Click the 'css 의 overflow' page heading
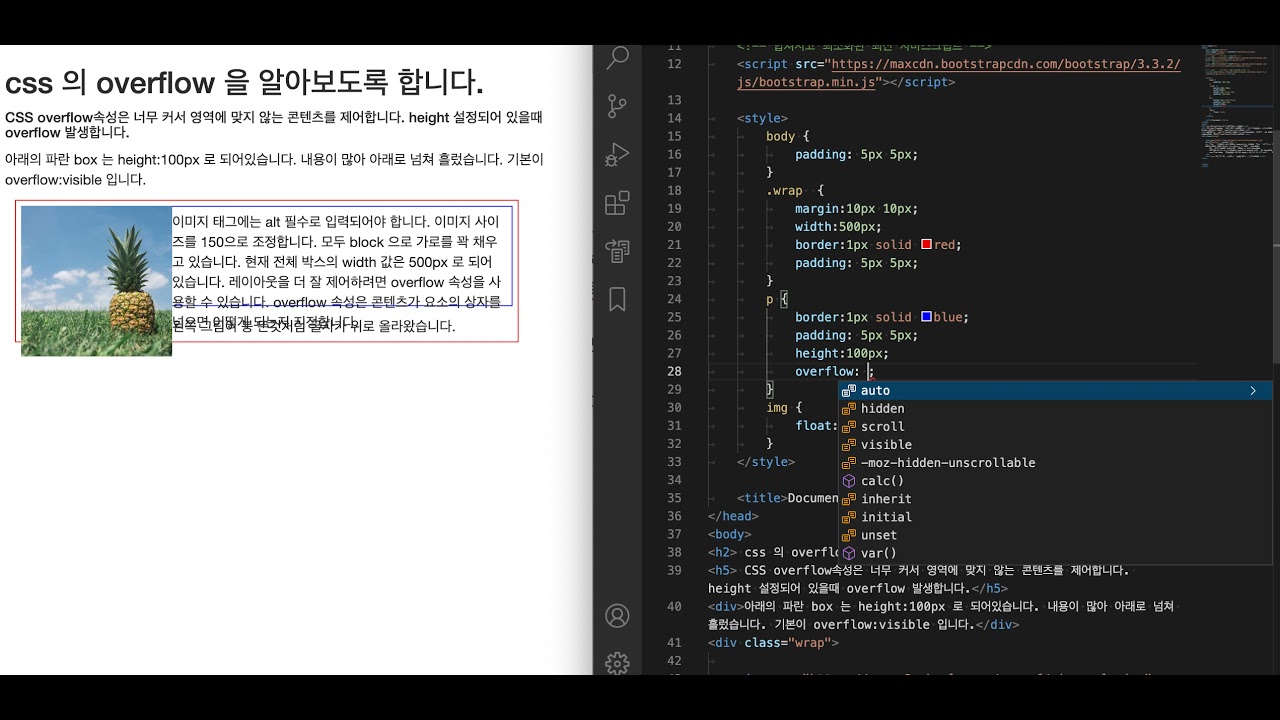Image resolution: width=1280 pixels, height=720 pixels. (244, 82)
